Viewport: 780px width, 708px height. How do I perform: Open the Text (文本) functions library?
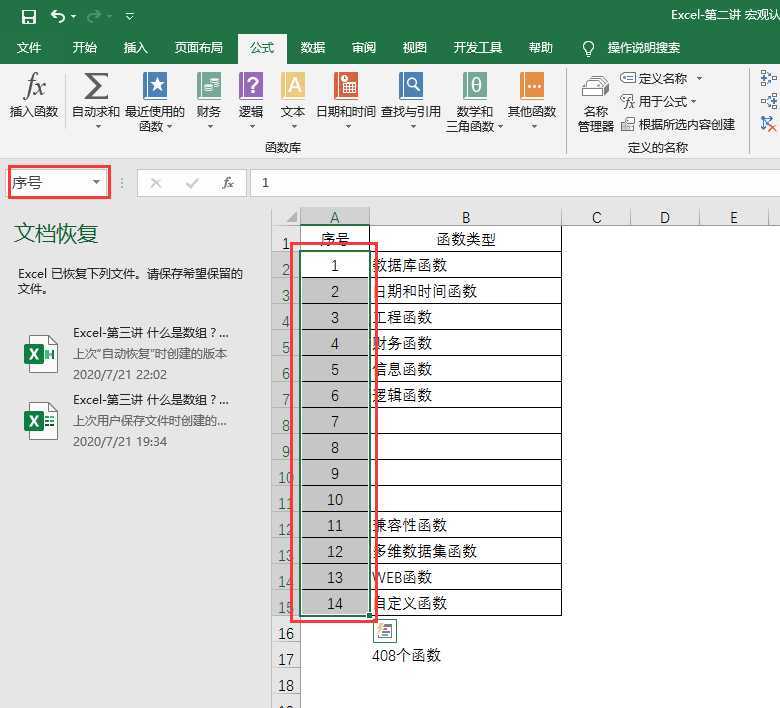293,88
